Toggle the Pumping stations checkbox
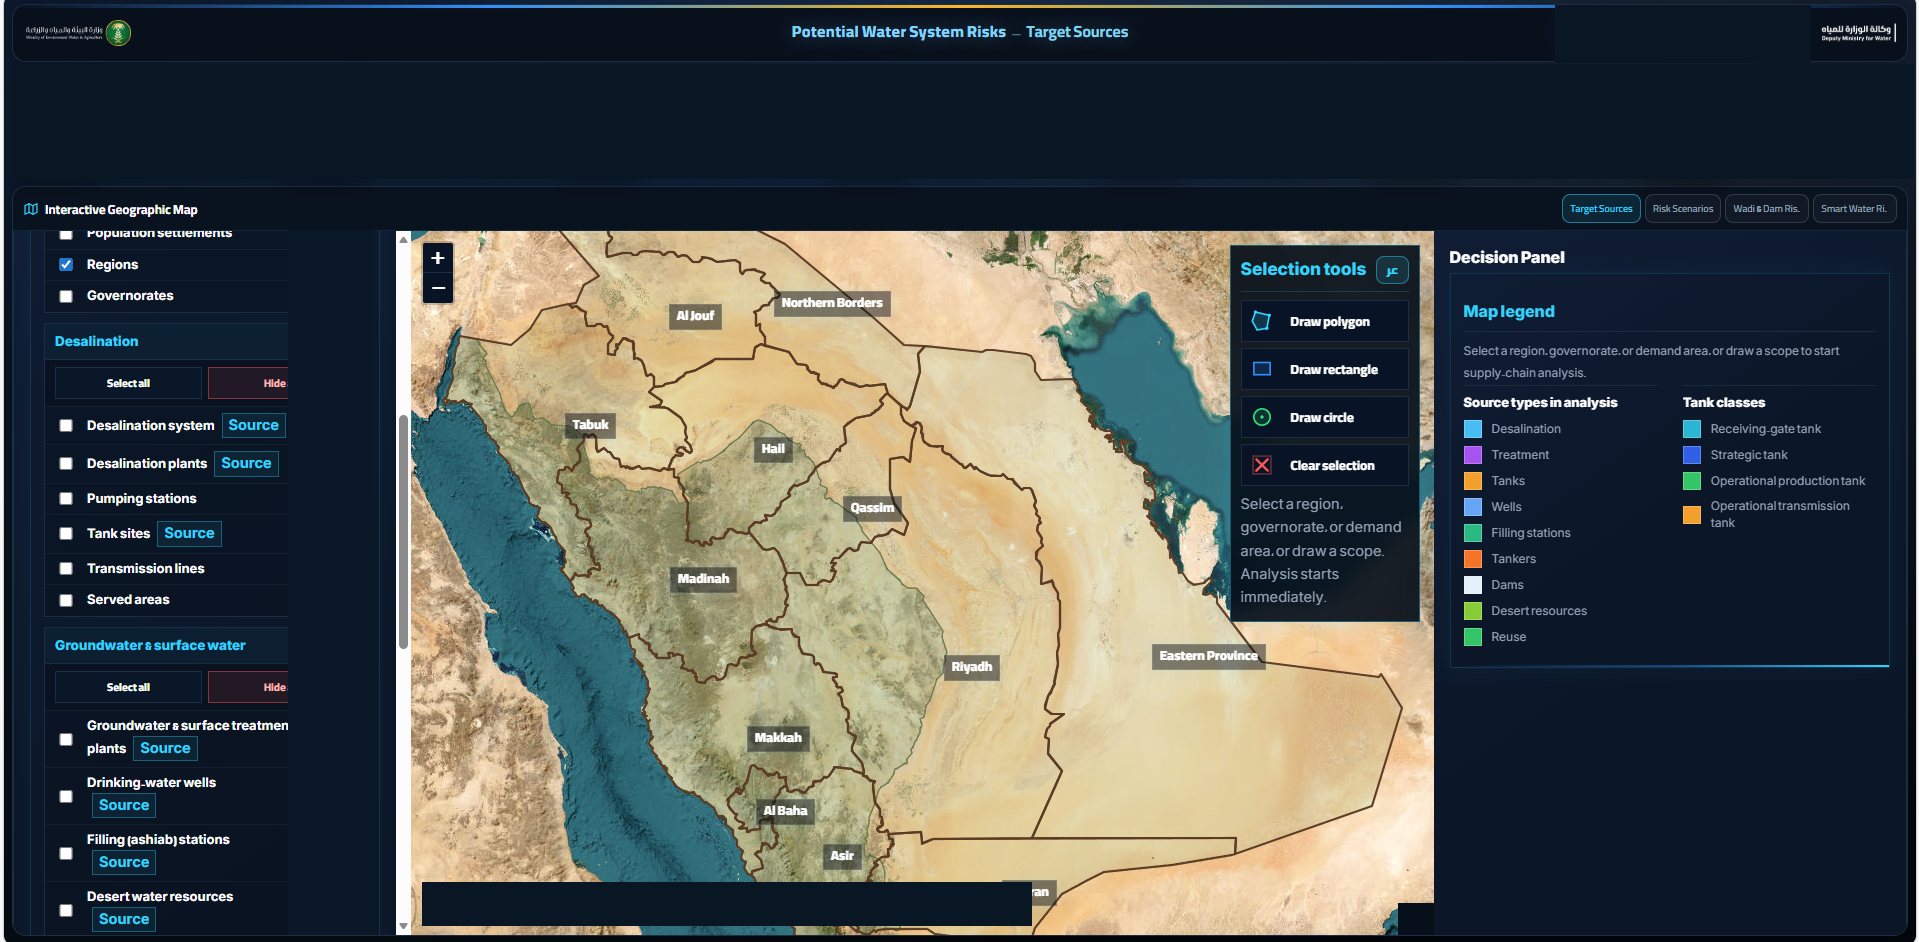Image resolution: width=1919 pixels, height=942 pixels. [66, 499]
